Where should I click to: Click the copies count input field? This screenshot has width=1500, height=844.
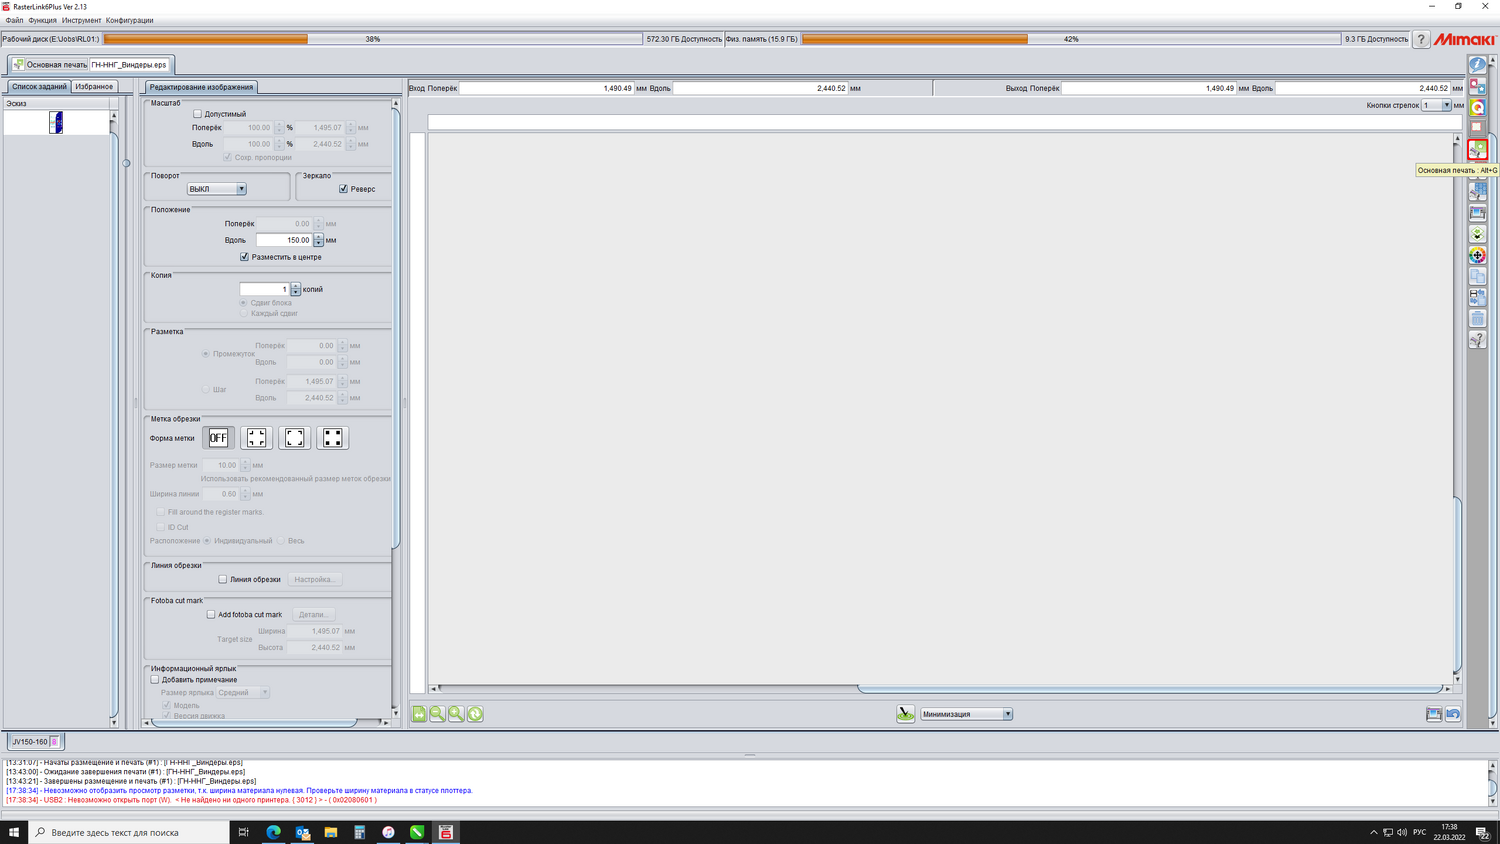[265, 289]
